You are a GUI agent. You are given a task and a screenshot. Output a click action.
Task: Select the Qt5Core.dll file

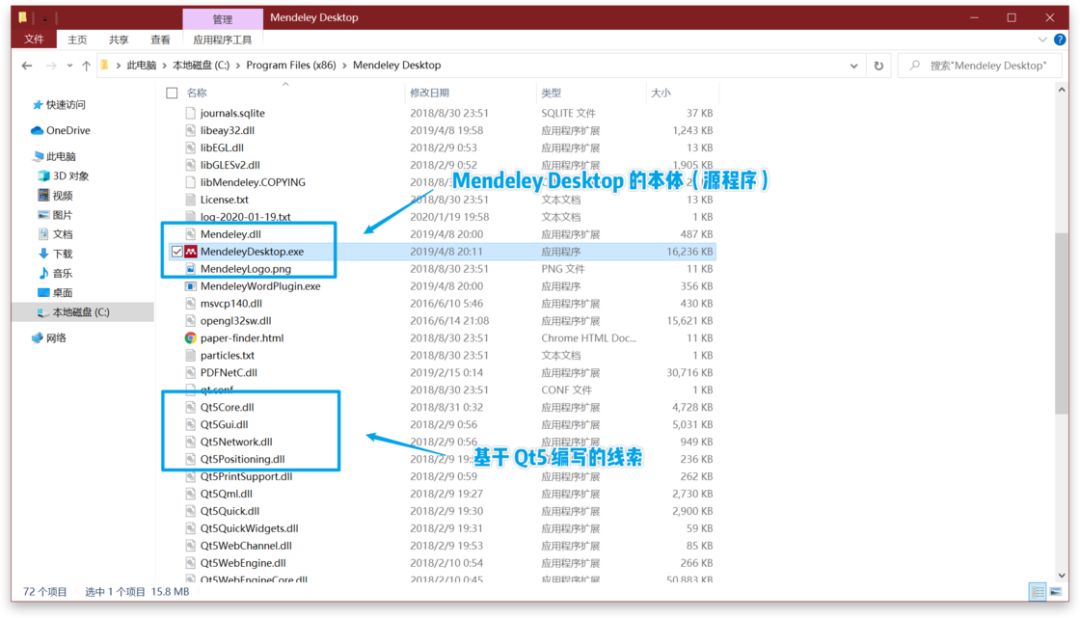coord(227,407)
